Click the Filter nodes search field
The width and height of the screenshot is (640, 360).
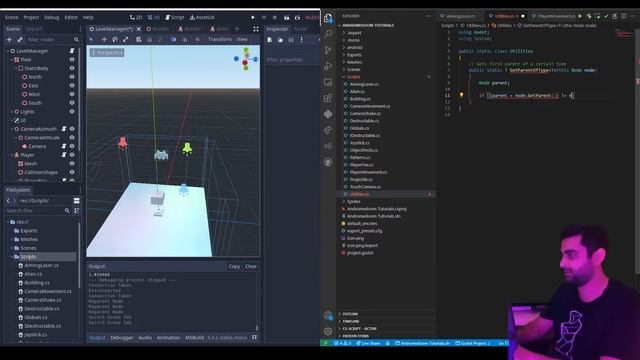(53, 40)
